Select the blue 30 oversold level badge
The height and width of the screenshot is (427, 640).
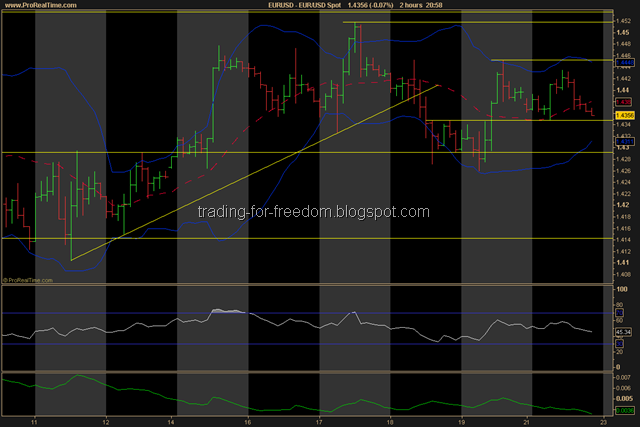click(x=620, y=344)
